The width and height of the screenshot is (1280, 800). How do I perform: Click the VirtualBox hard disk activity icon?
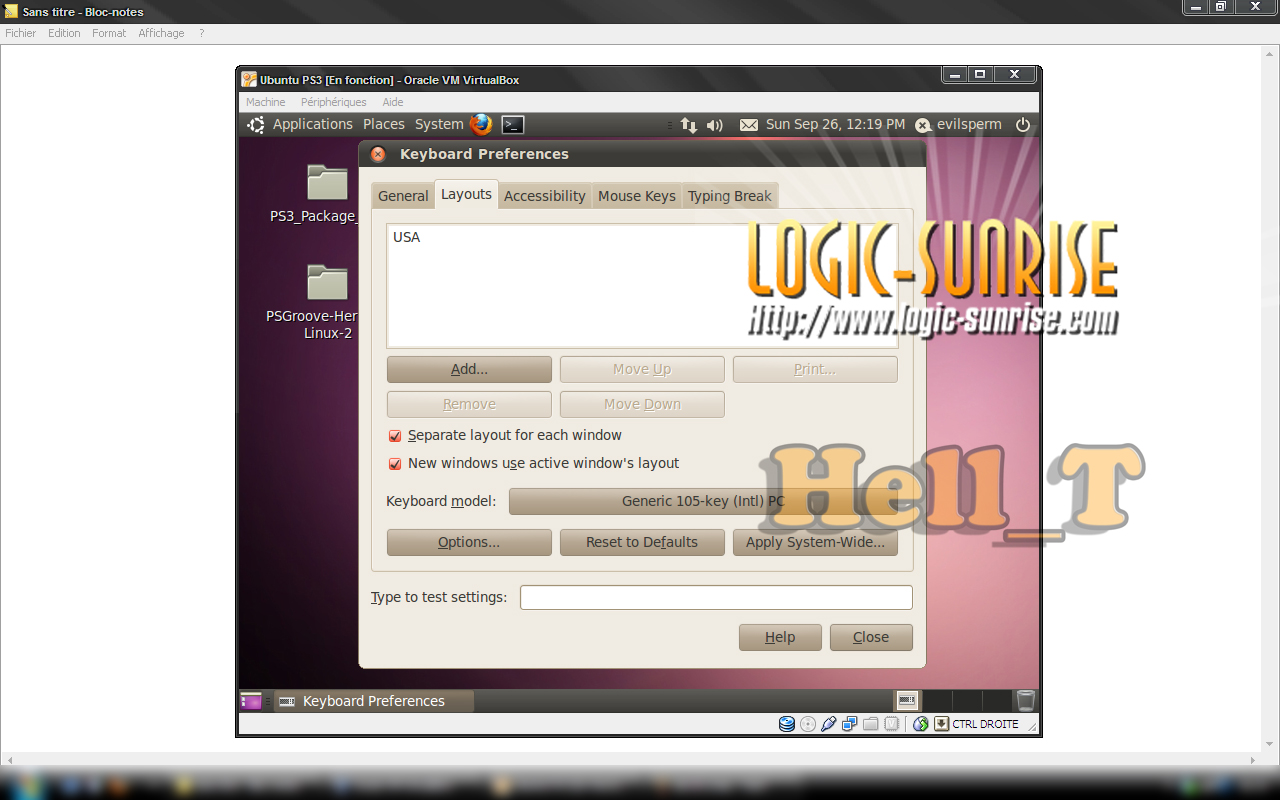(x=786, y=724)
